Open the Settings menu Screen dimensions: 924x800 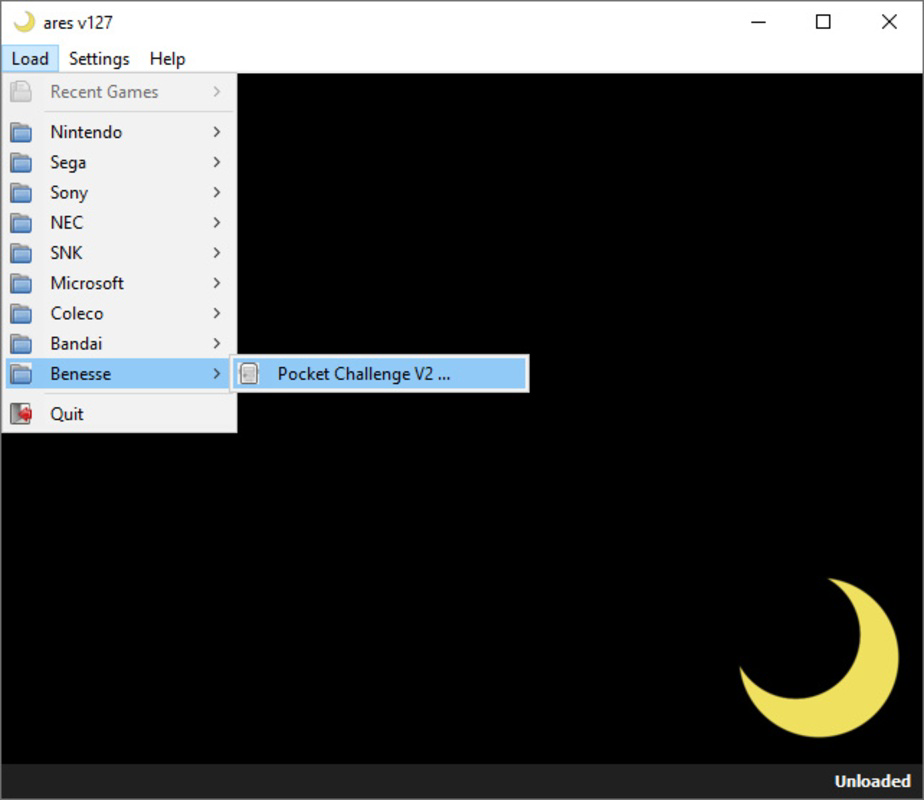pos(99,59)
